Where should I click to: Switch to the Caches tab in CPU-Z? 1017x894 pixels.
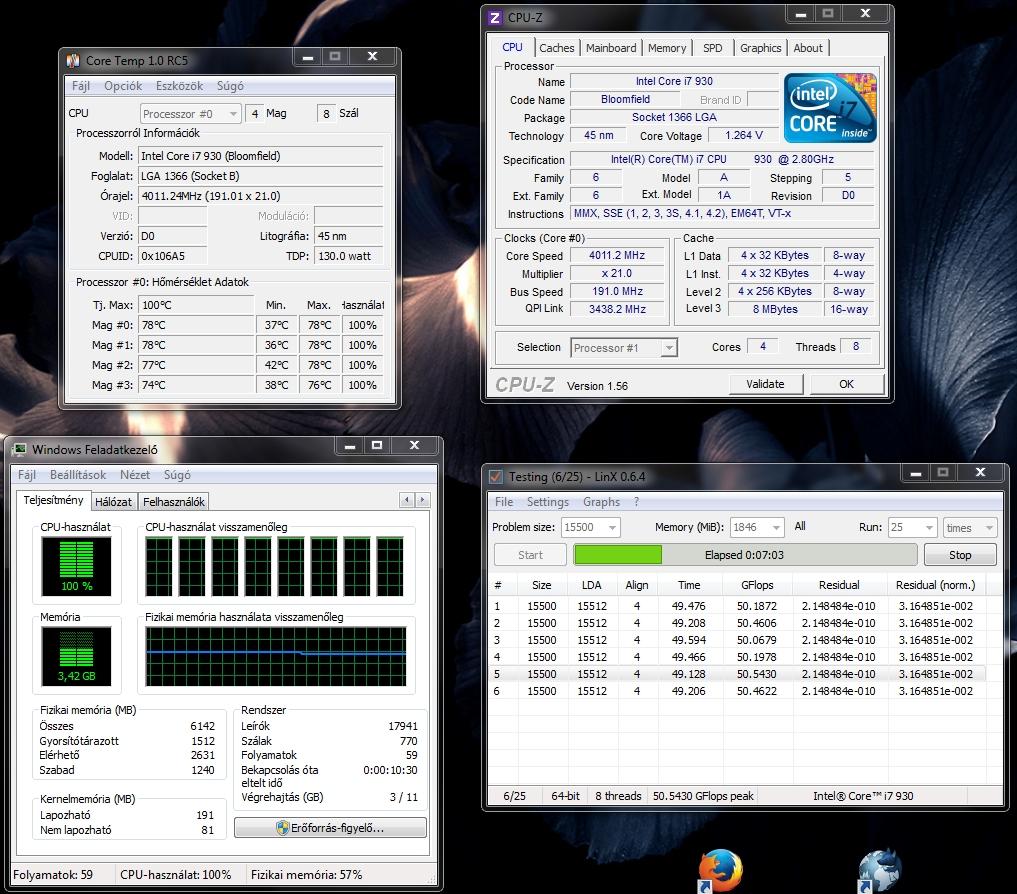pos(556,48)
